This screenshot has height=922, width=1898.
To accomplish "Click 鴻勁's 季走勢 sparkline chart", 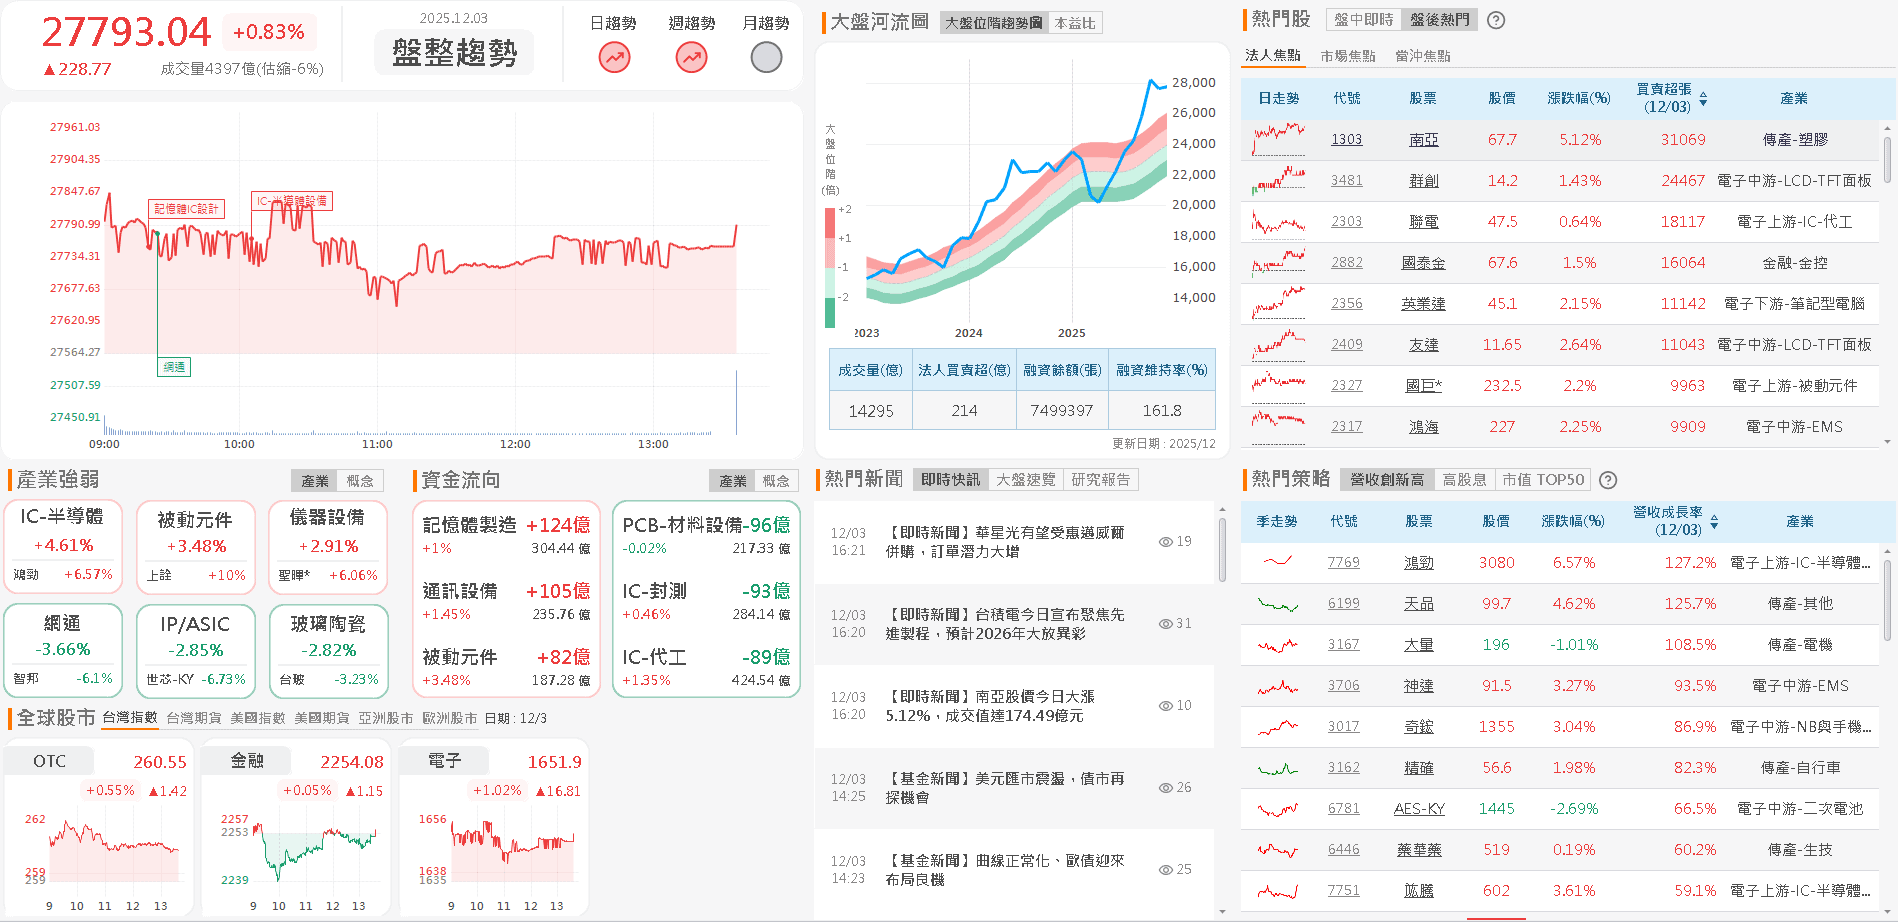I will tap(1276, 562).
